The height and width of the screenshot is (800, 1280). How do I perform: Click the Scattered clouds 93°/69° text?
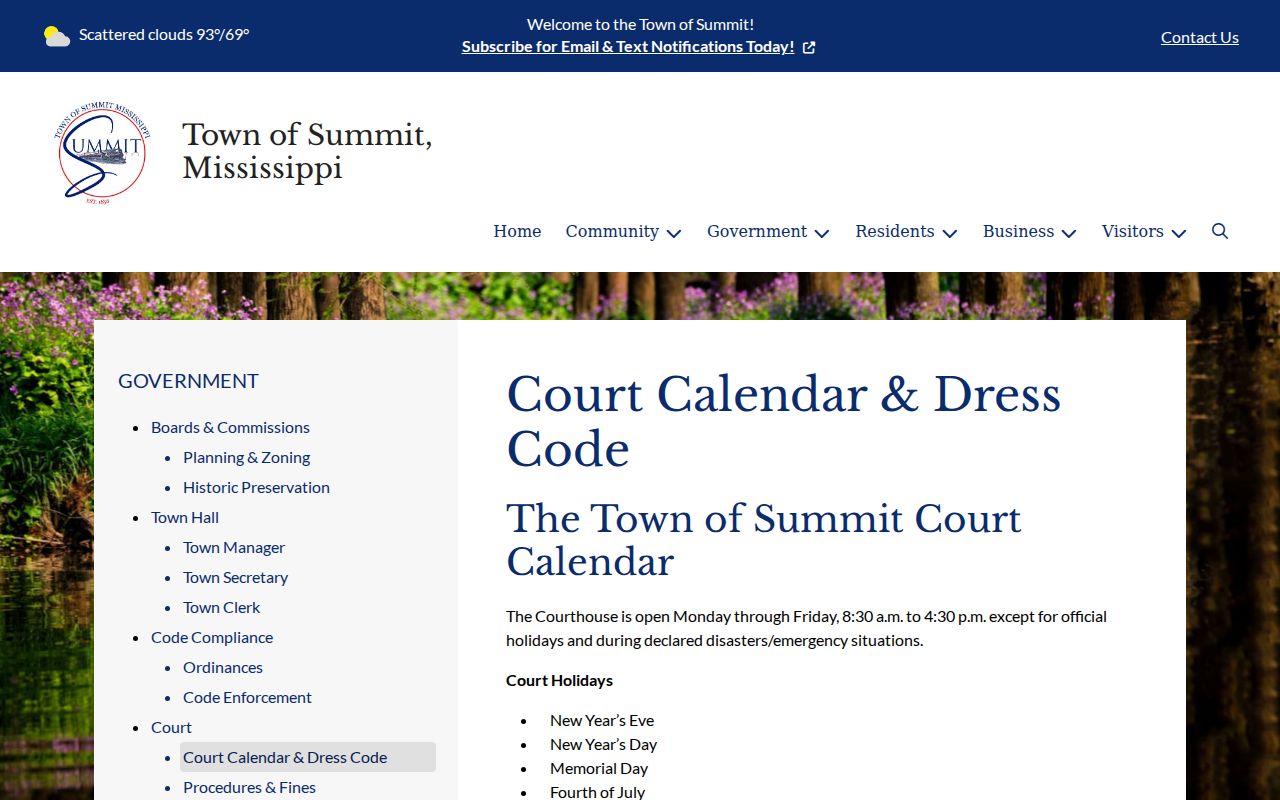(164, 34)
